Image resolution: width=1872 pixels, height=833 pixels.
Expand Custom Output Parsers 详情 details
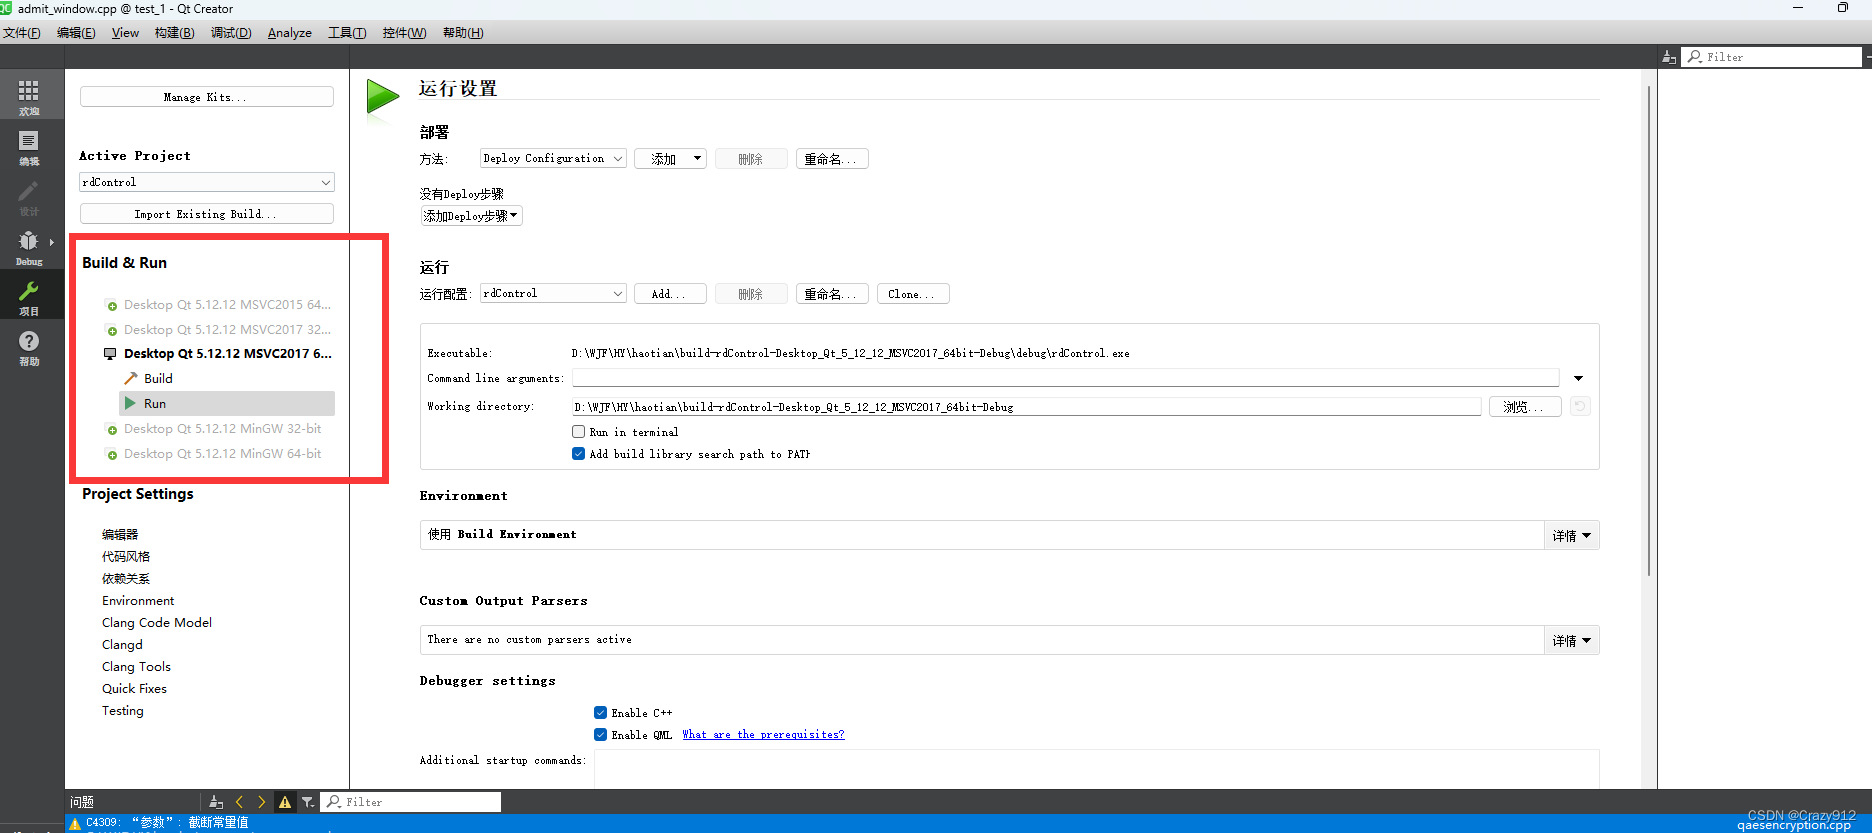(1572, 640)
